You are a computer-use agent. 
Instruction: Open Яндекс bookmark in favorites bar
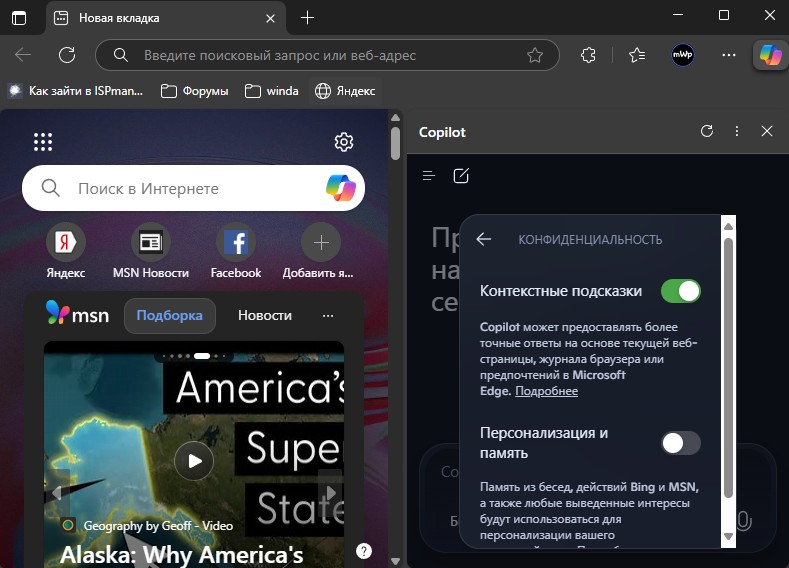coord(345,91)
